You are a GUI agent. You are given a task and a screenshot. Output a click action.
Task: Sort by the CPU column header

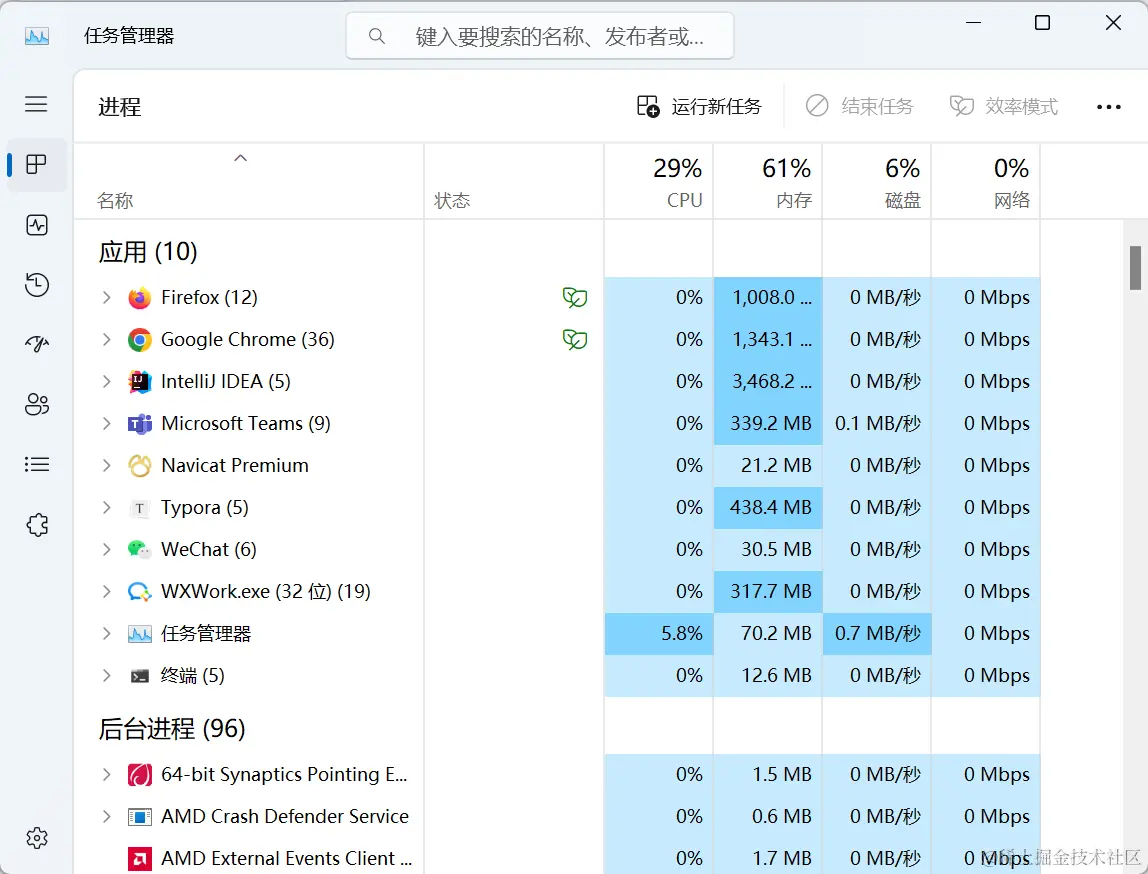659,182
